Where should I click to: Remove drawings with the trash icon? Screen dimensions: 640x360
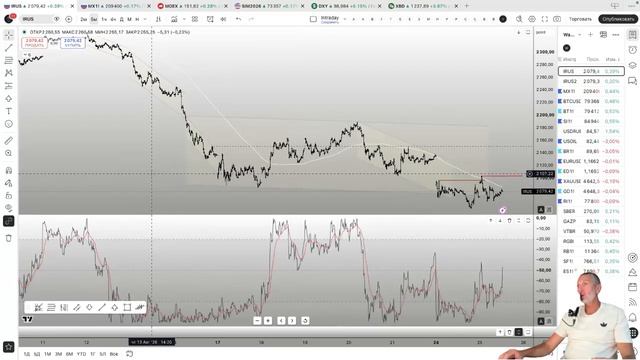[9, 238]
